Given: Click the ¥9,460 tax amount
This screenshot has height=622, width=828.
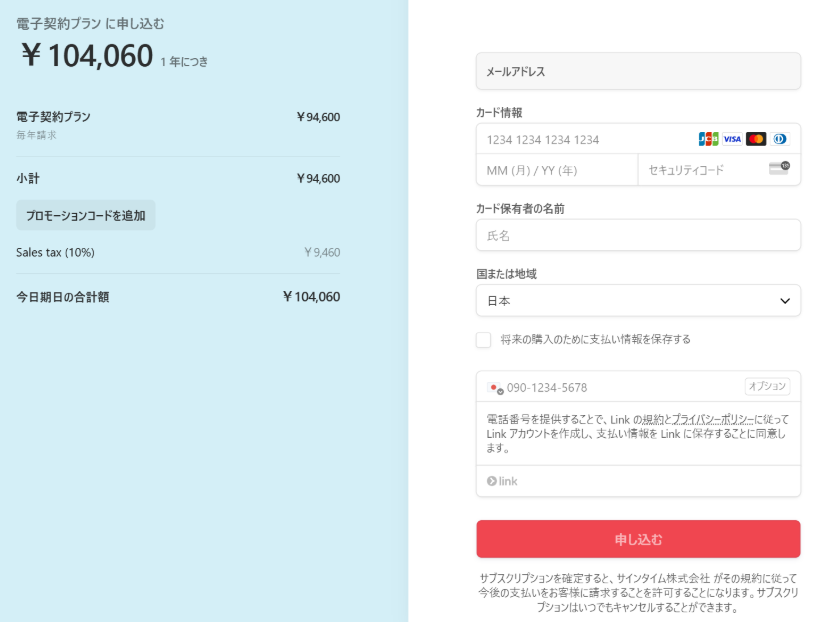Looking at the screenshot, I should point(322,252).
